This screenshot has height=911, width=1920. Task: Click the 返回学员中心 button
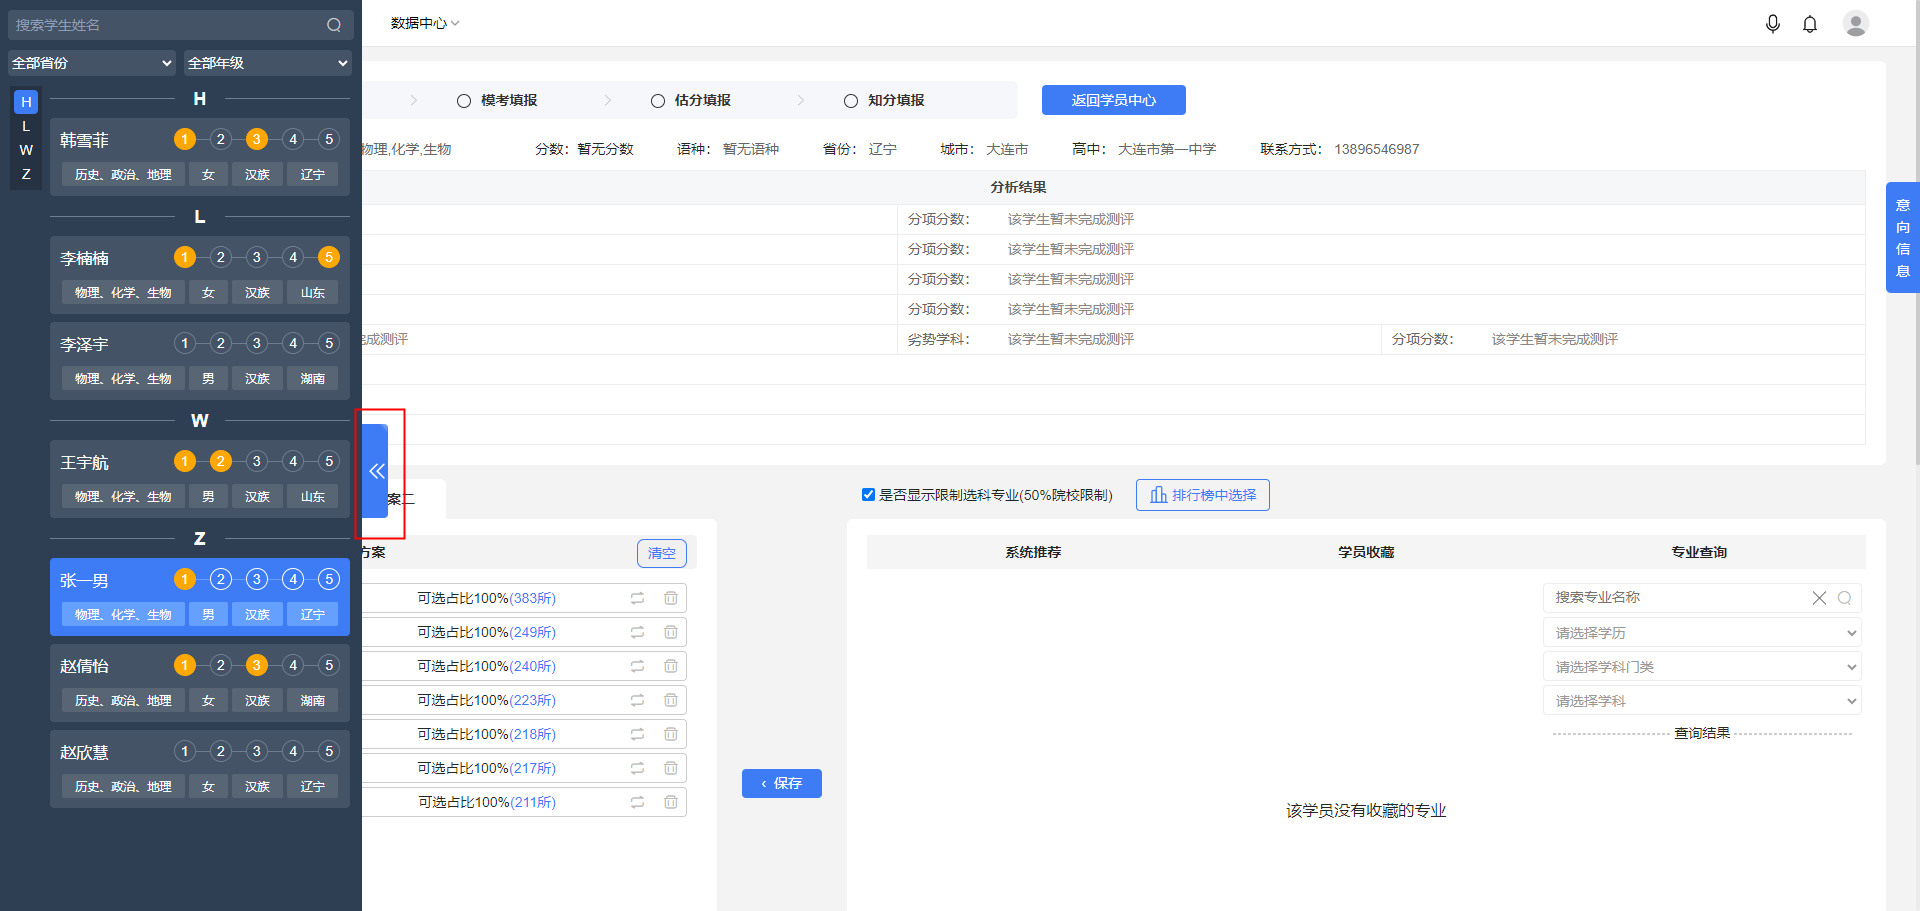coord(1113,100)
